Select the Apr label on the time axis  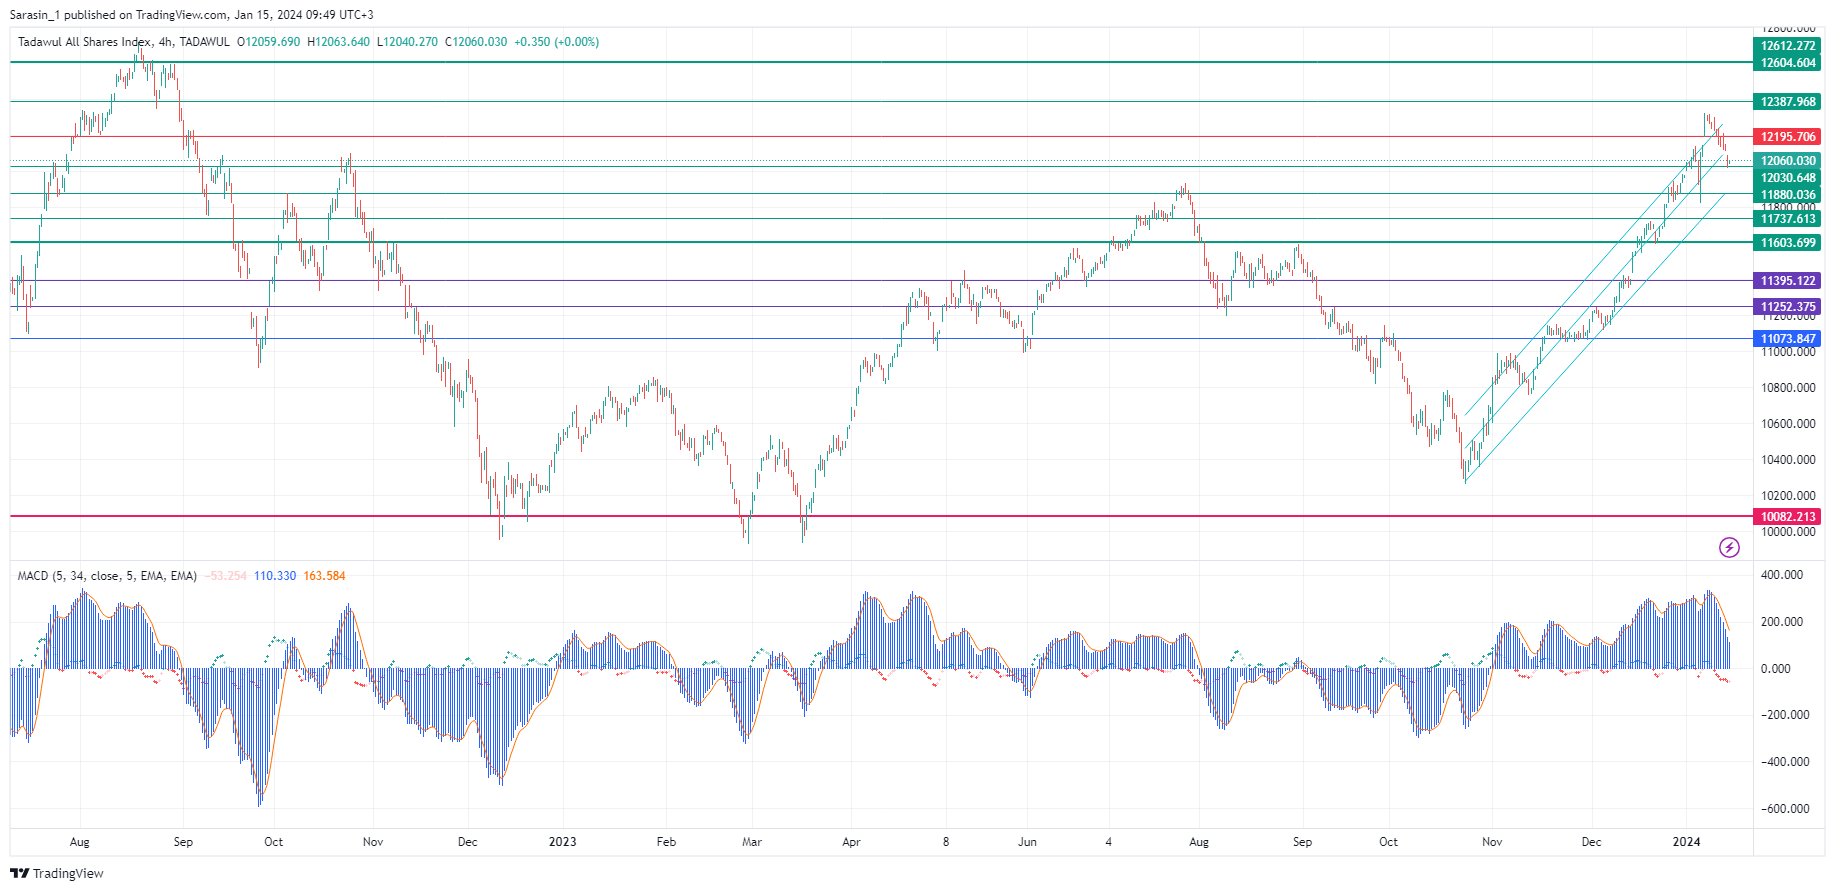click(x=851, y=842)
